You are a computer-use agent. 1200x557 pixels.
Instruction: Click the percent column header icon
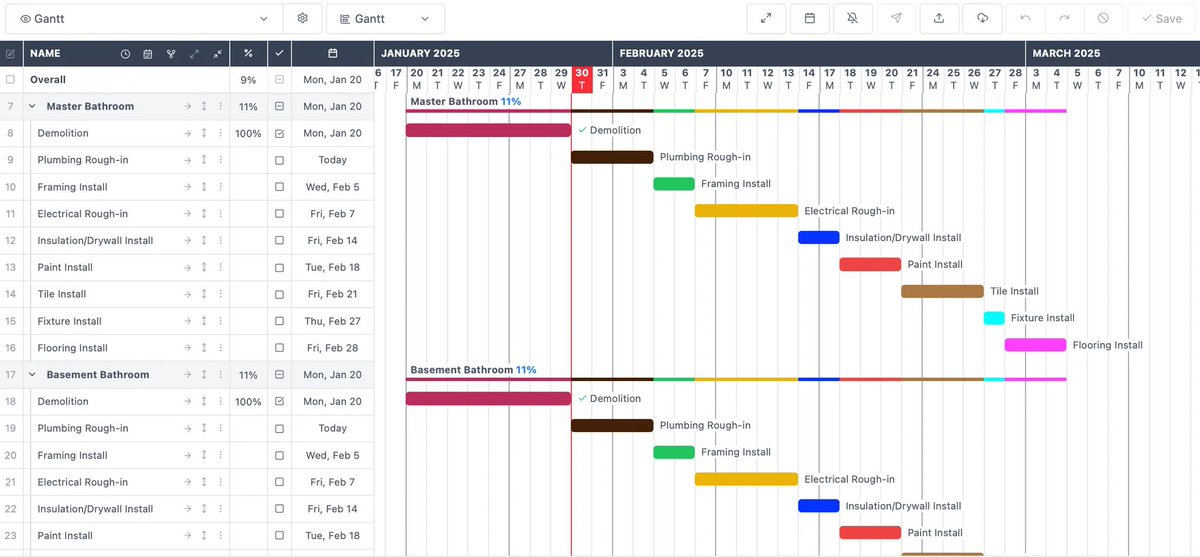coord(248,53)
